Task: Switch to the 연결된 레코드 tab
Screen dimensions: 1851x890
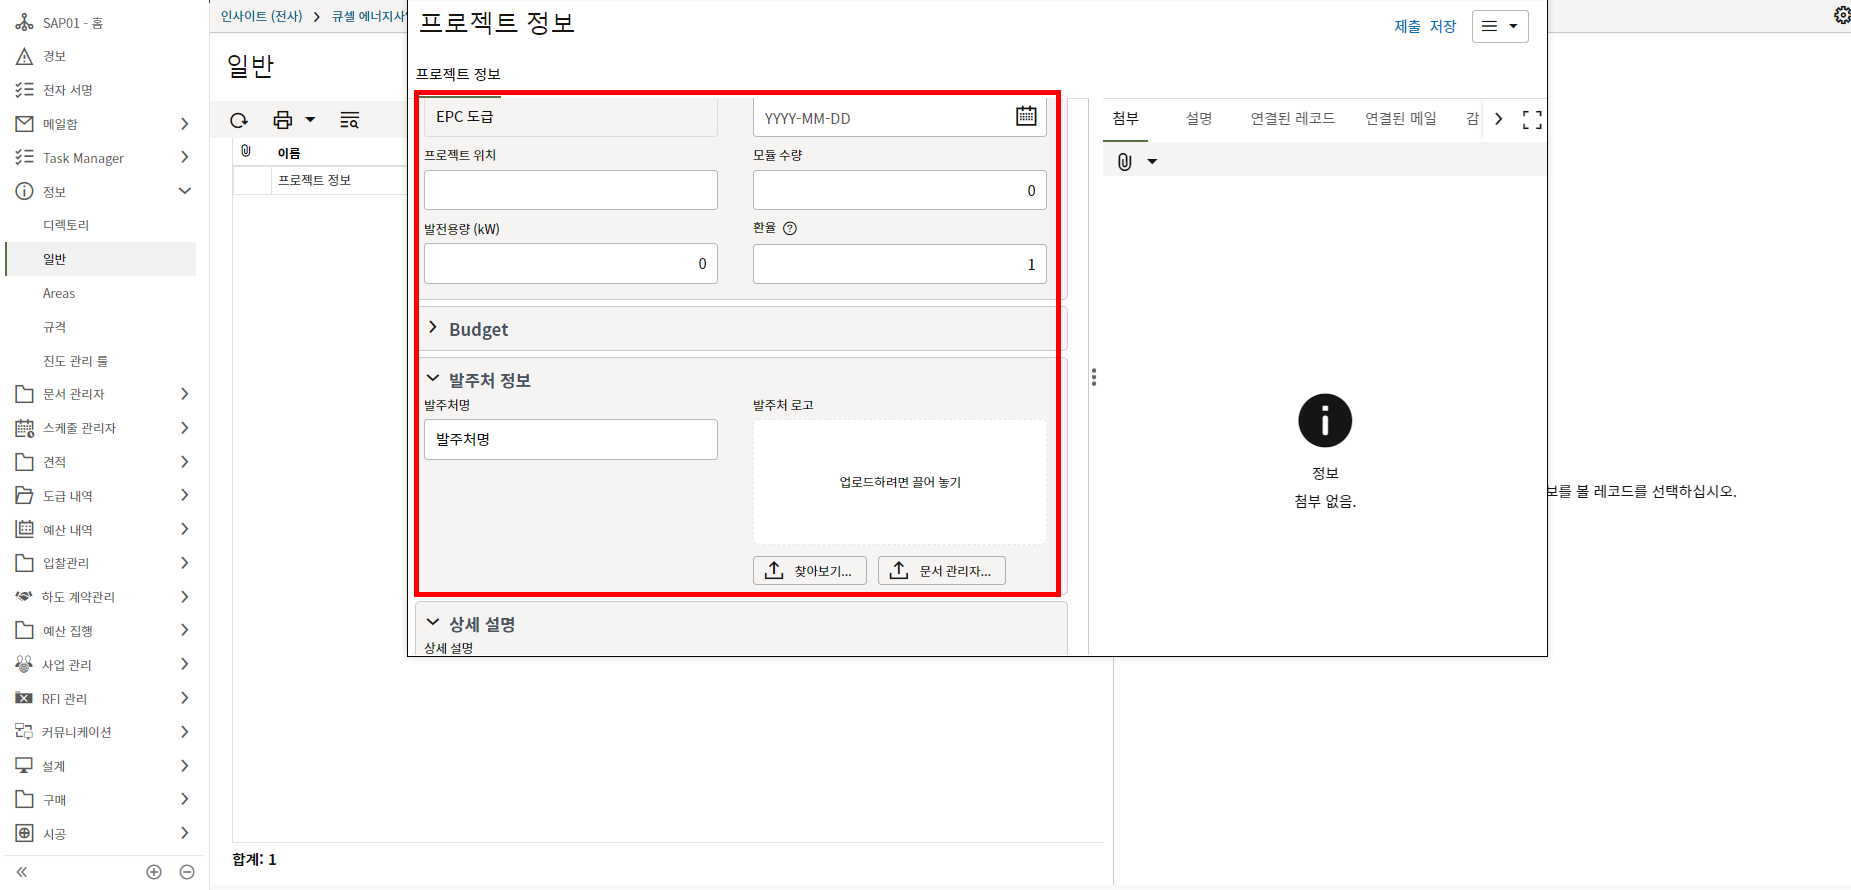Action: pyautogui.click(x=1292, y=119)
